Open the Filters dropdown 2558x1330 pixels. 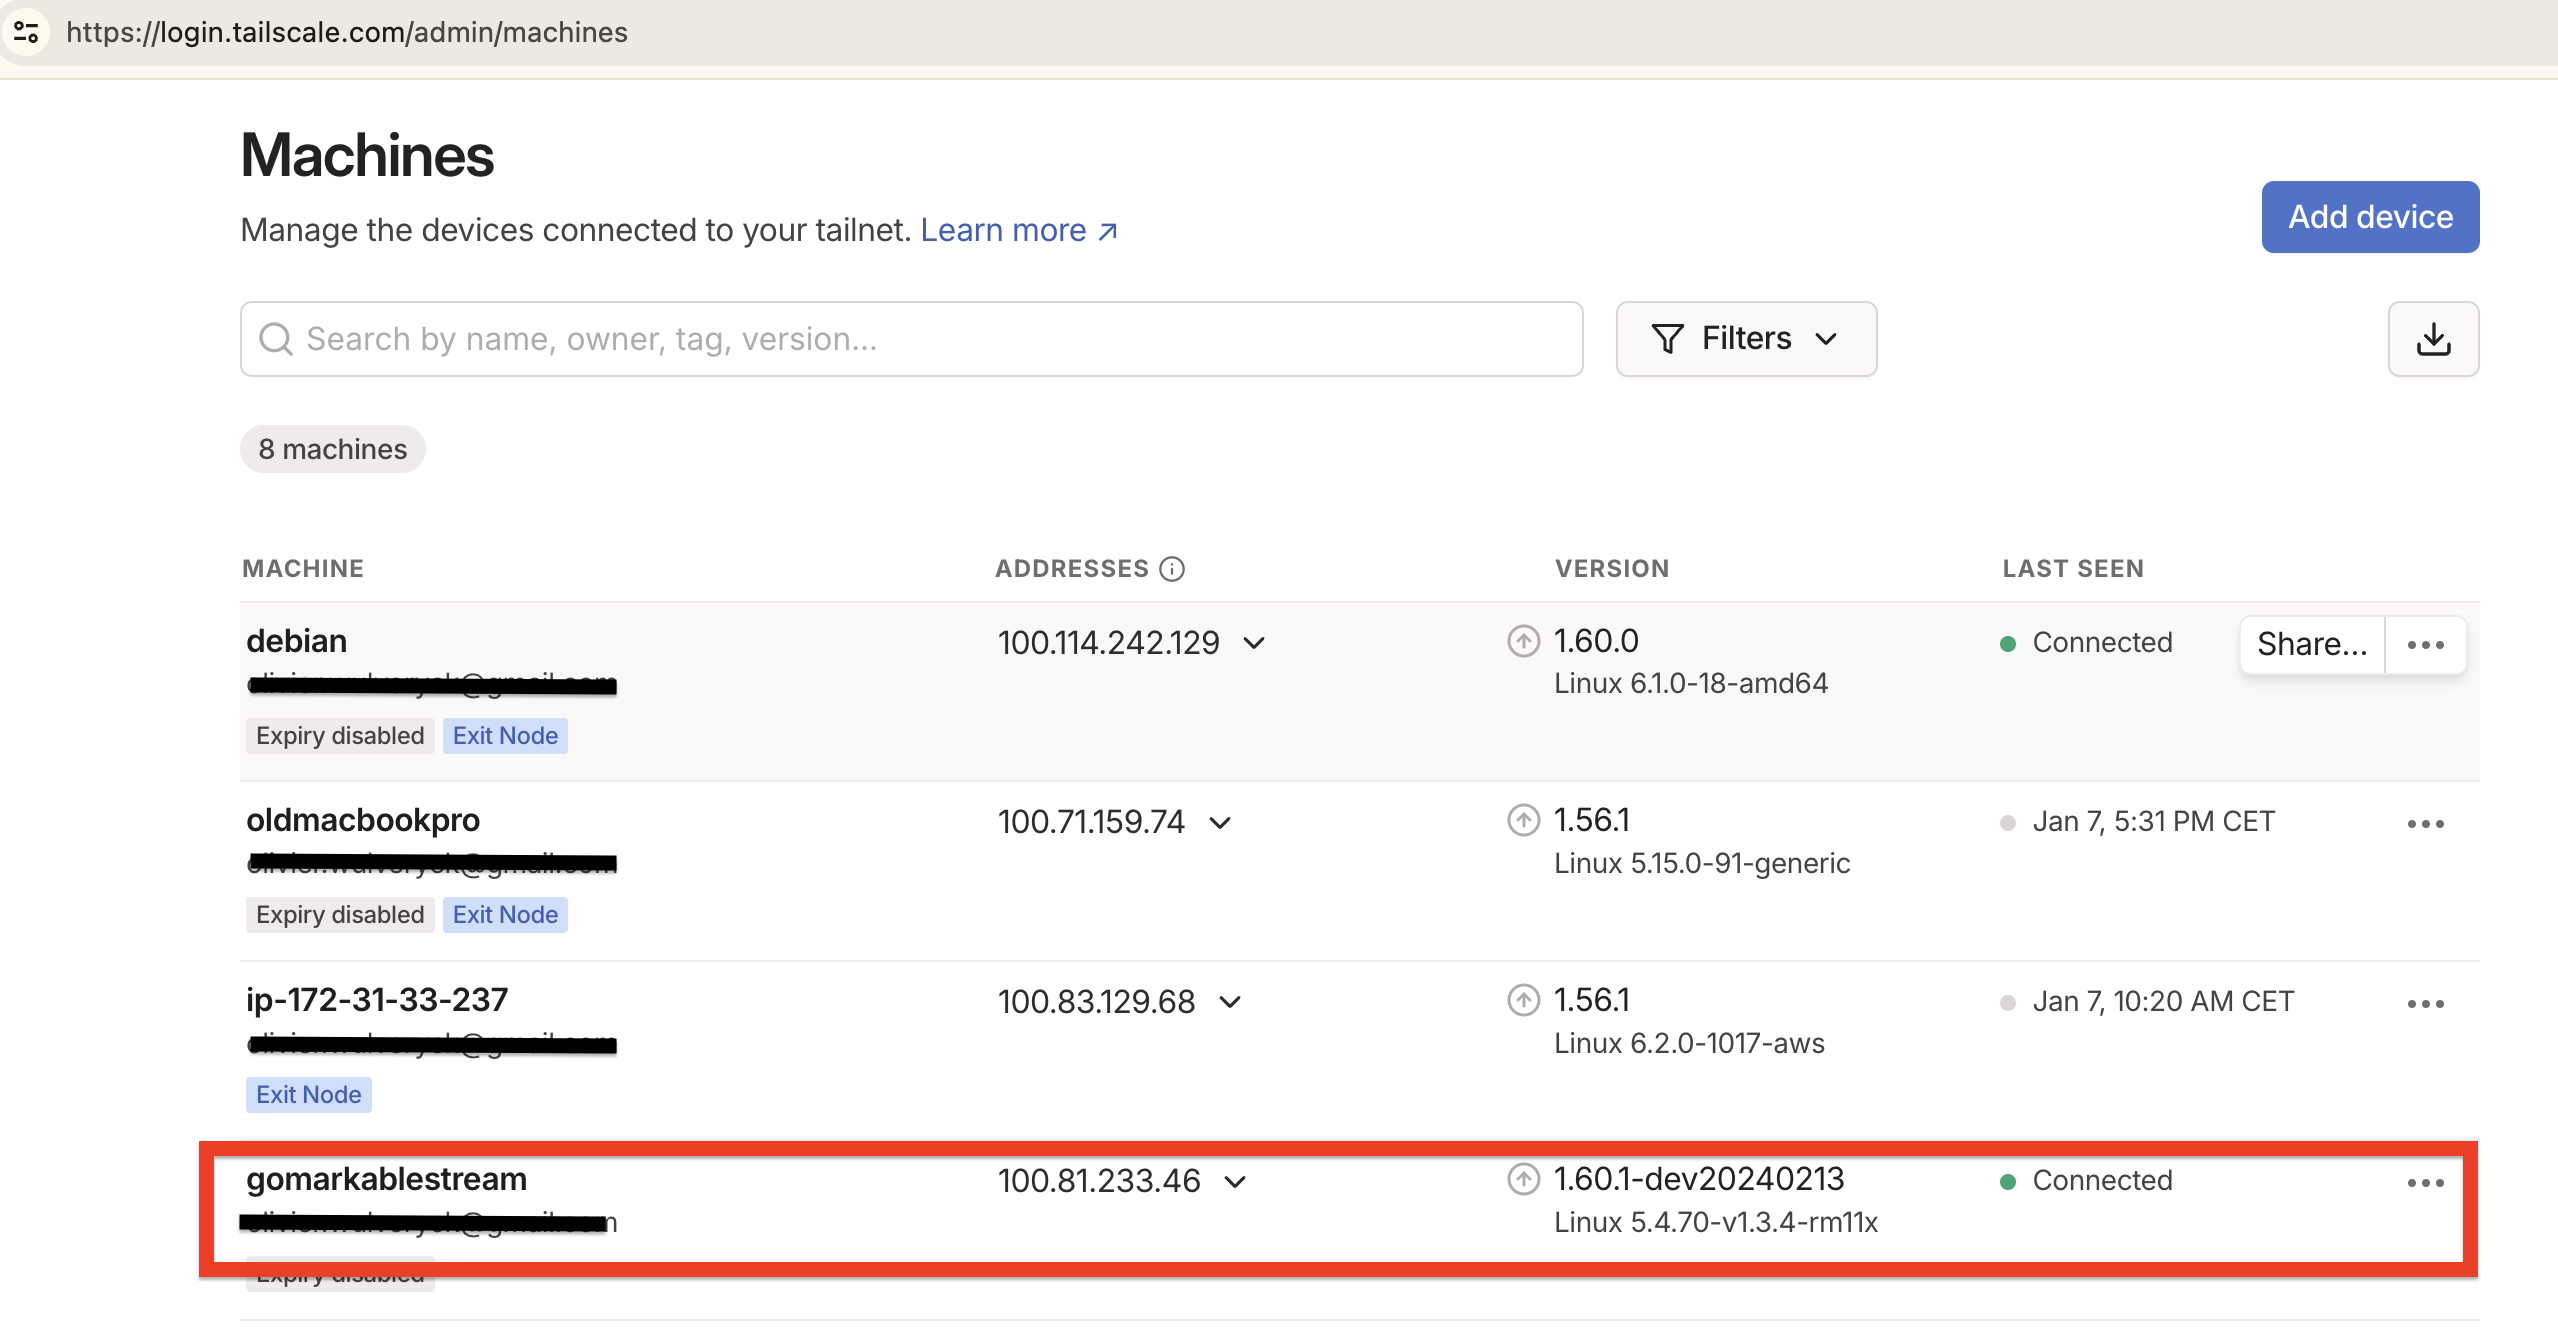click(1746, 339)
